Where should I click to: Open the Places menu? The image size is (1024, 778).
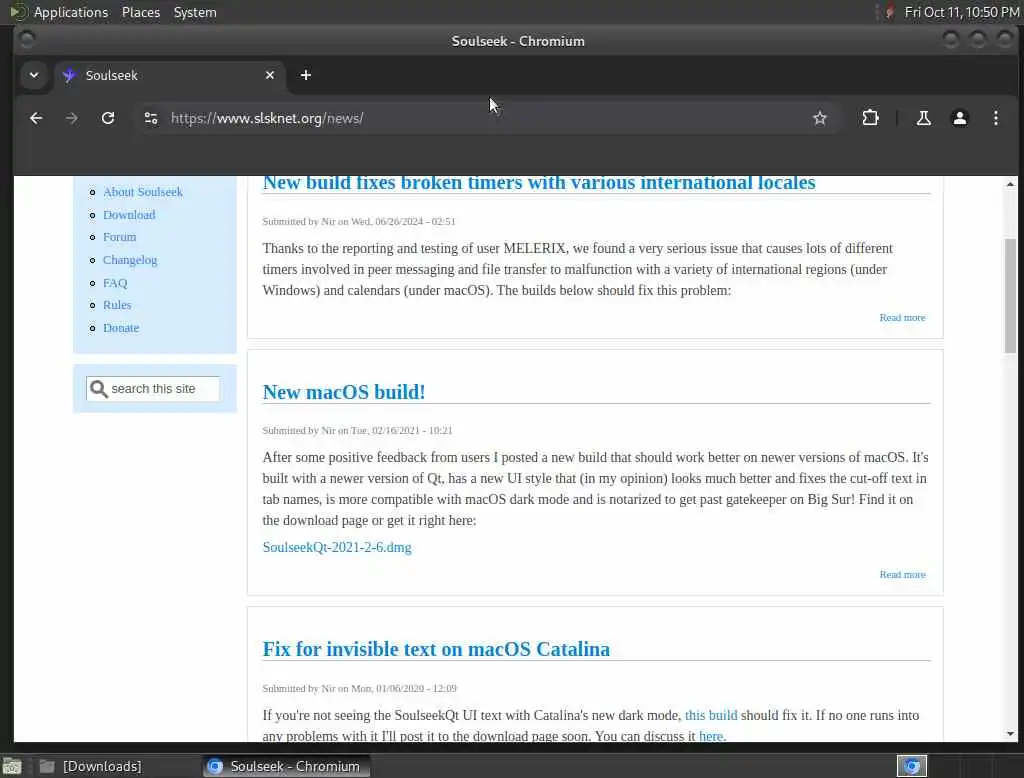[x=140, y=12]
